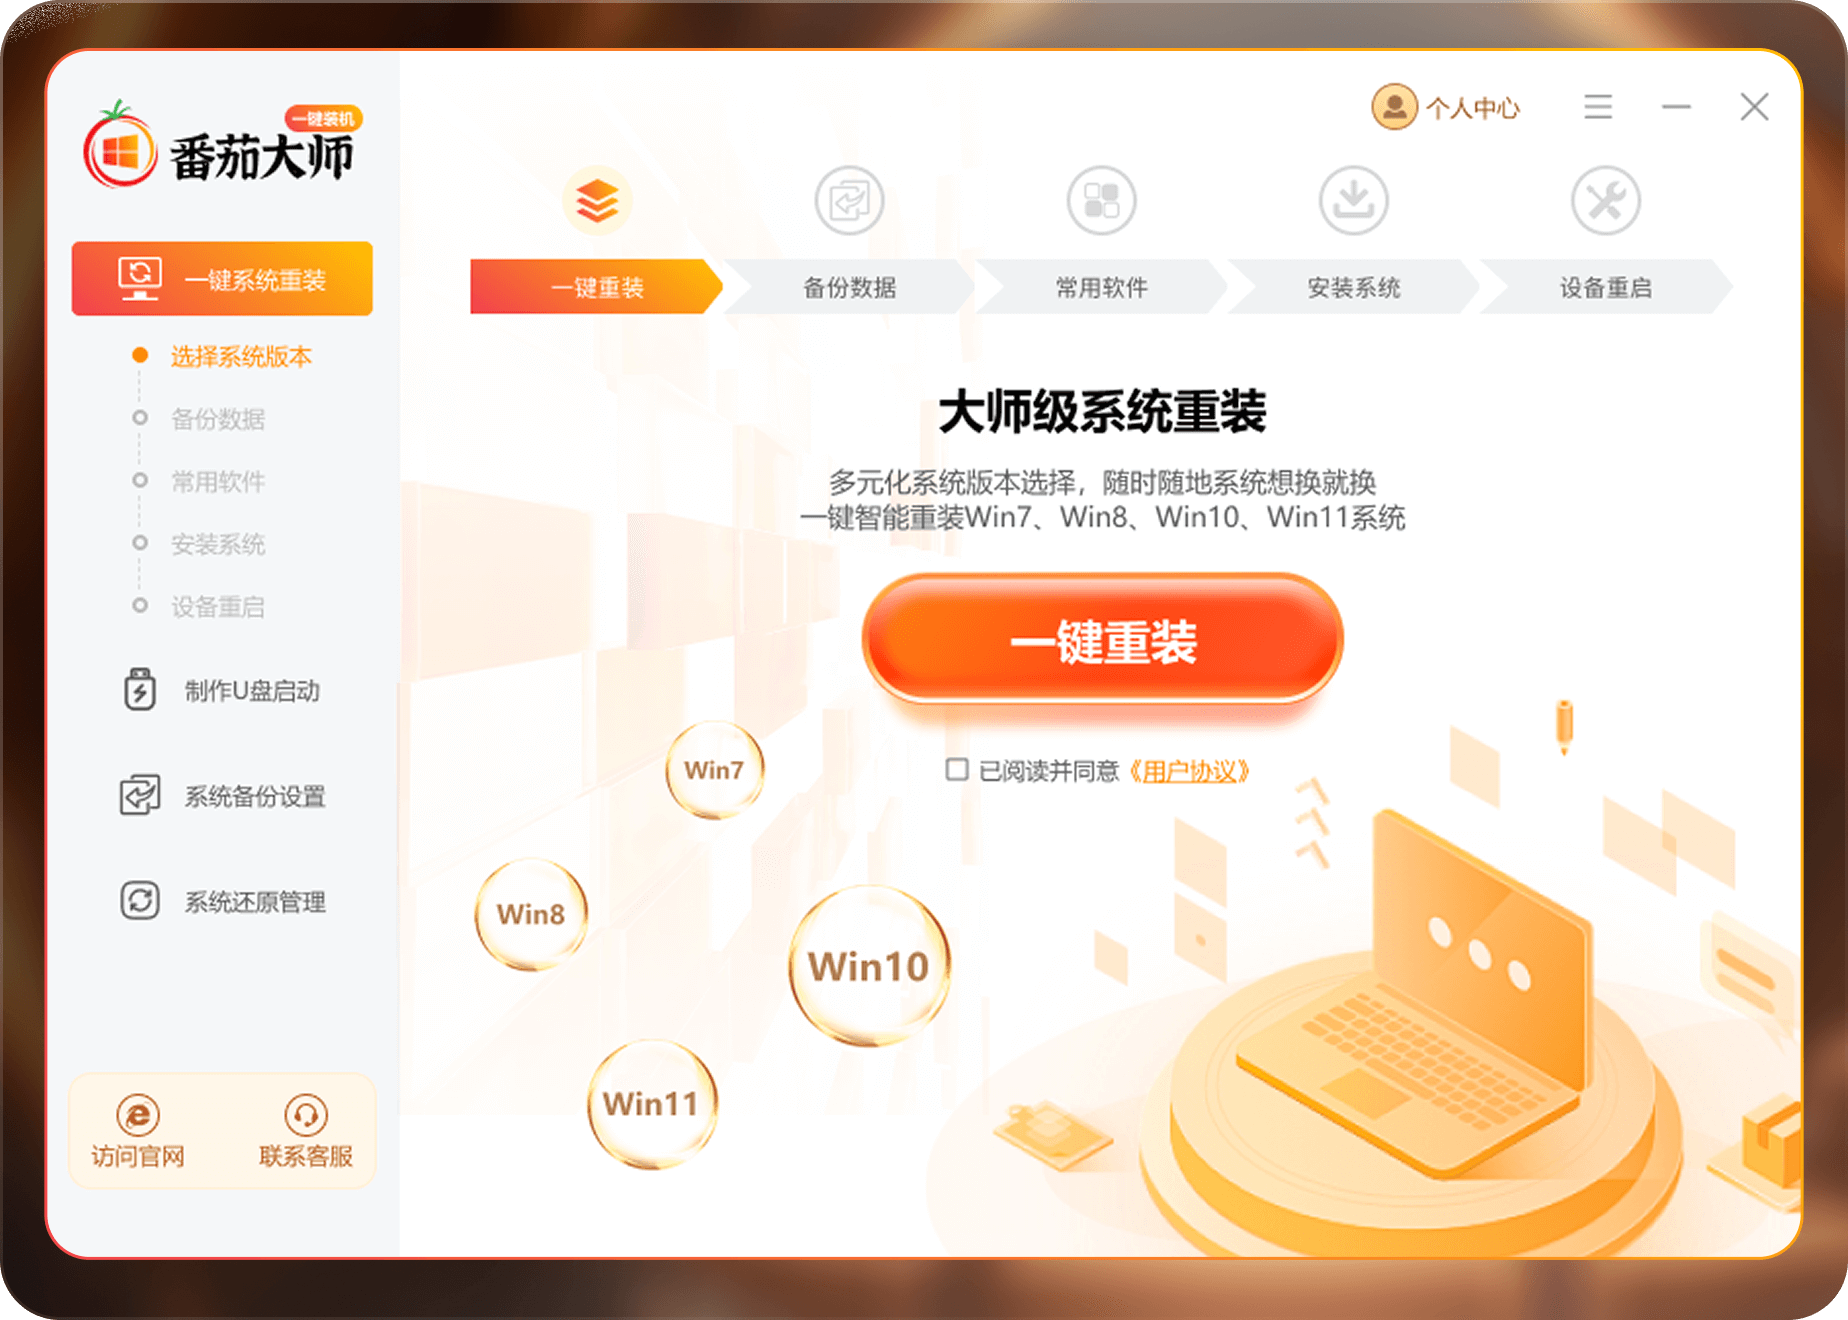Click the one-key reinstall layers icon
The width and height of the screenshot is (1848, 1320).
pyautogui.click(x=597, y=201)
